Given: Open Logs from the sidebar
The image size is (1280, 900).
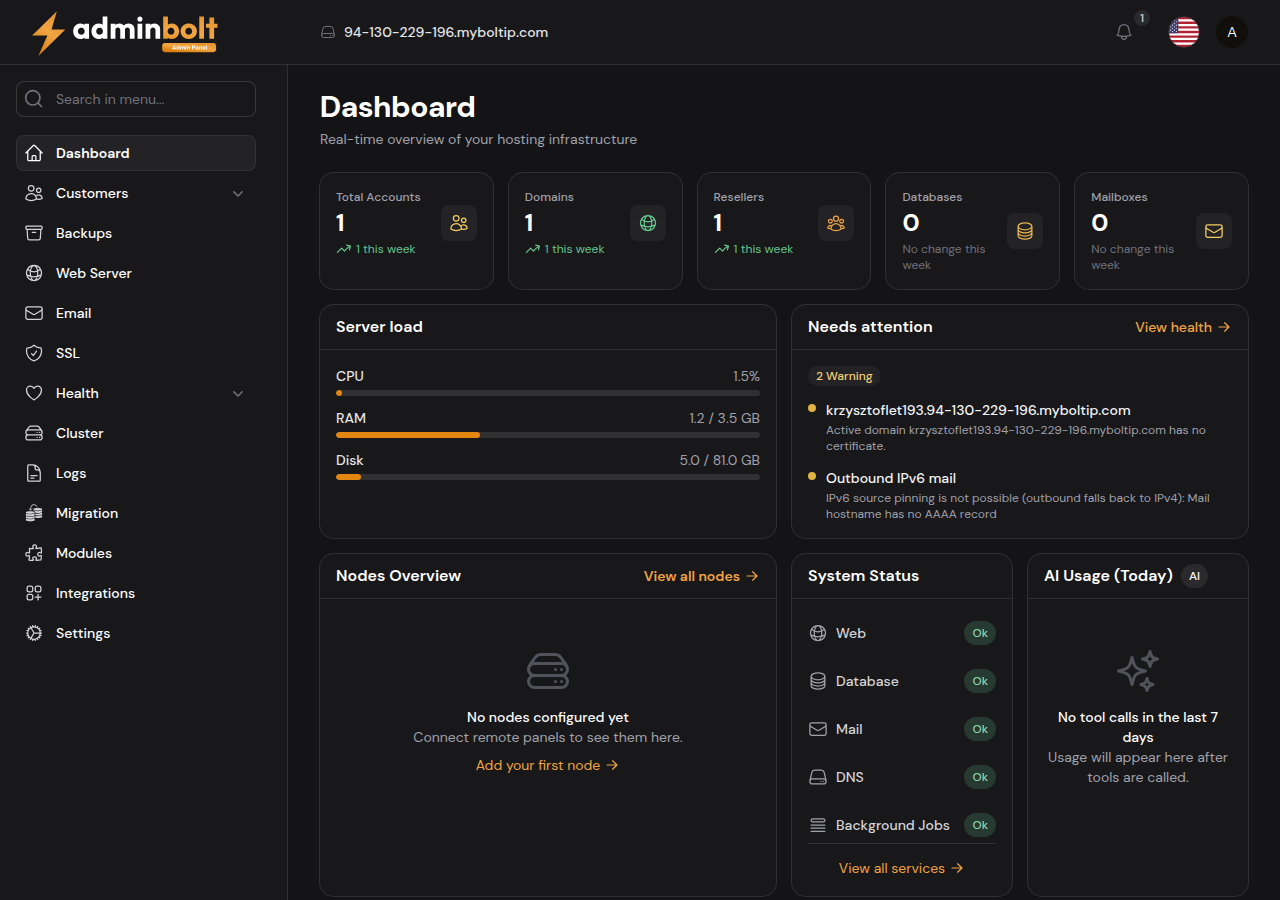Looking at the screenshot, I should (136, 473).
